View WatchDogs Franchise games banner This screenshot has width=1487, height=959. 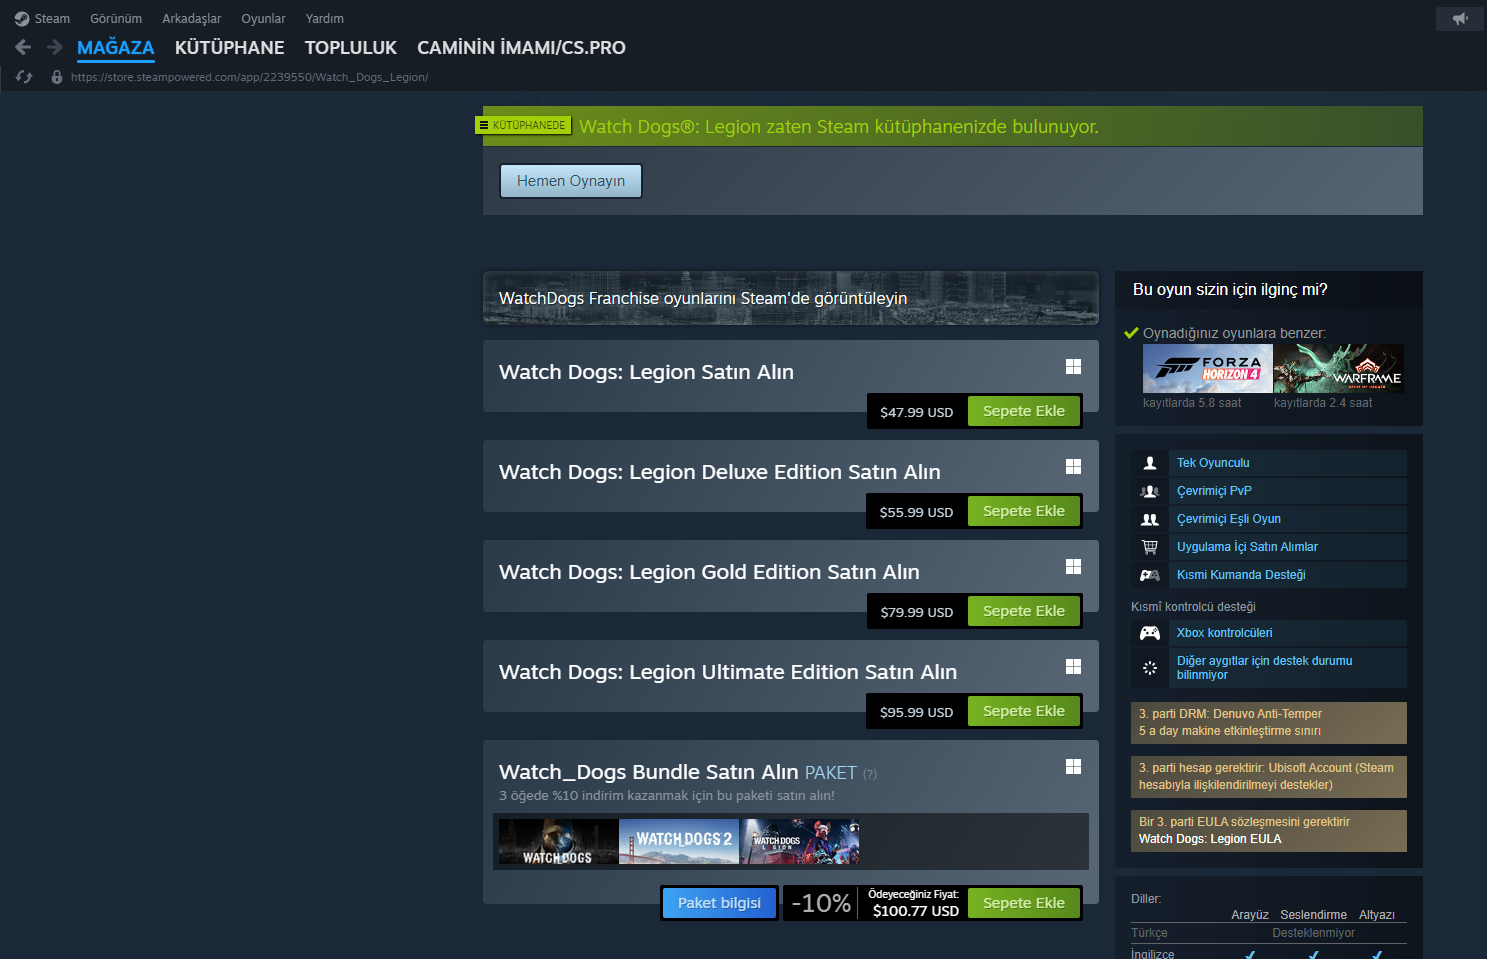pos(791,298)
